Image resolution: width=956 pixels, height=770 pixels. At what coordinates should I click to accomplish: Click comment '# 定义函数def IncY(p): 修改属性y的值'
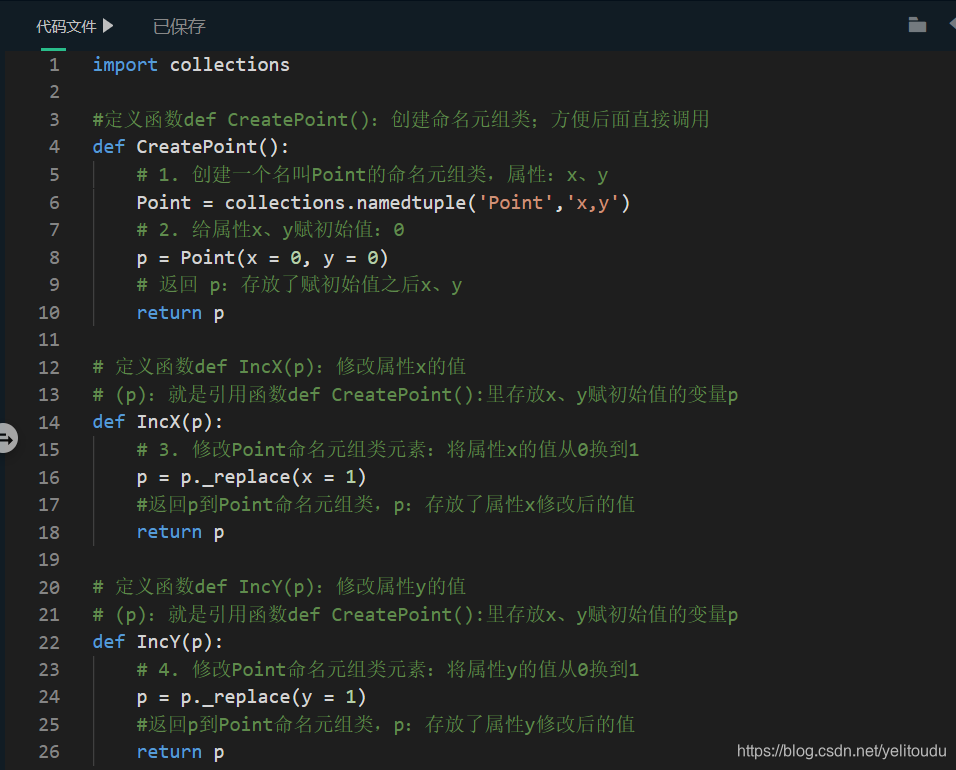point(279,587)
